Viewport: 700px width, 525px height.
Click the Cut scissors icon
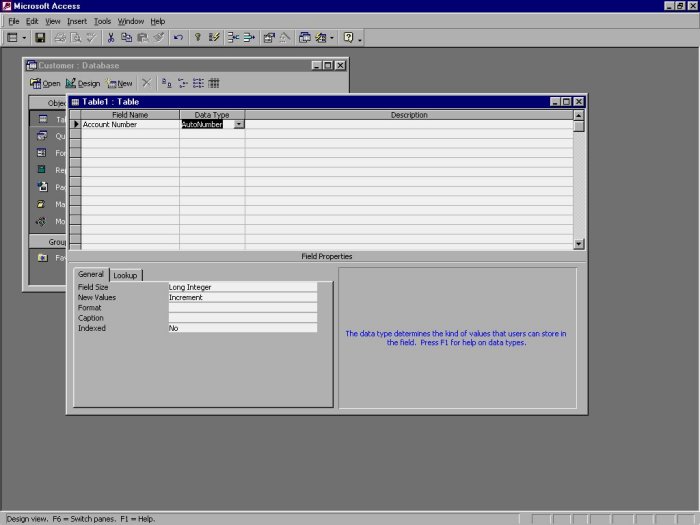pos(111,37)
